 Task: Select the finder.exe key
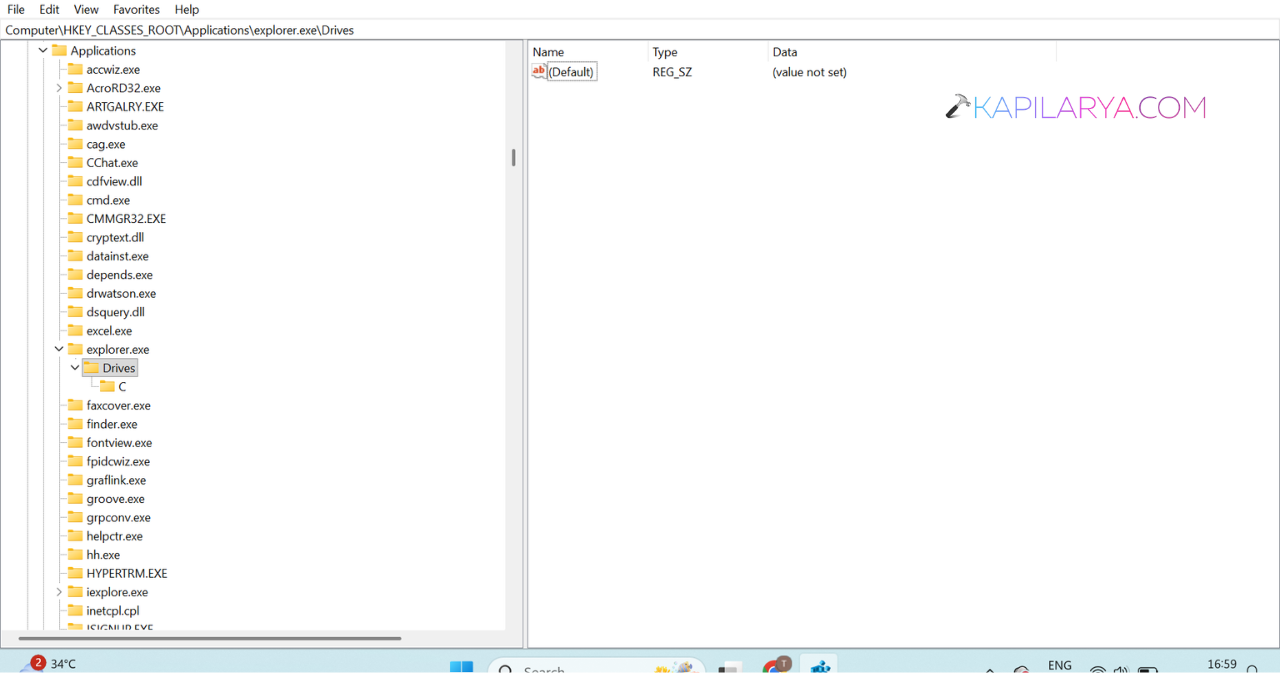tap(112, 424)
